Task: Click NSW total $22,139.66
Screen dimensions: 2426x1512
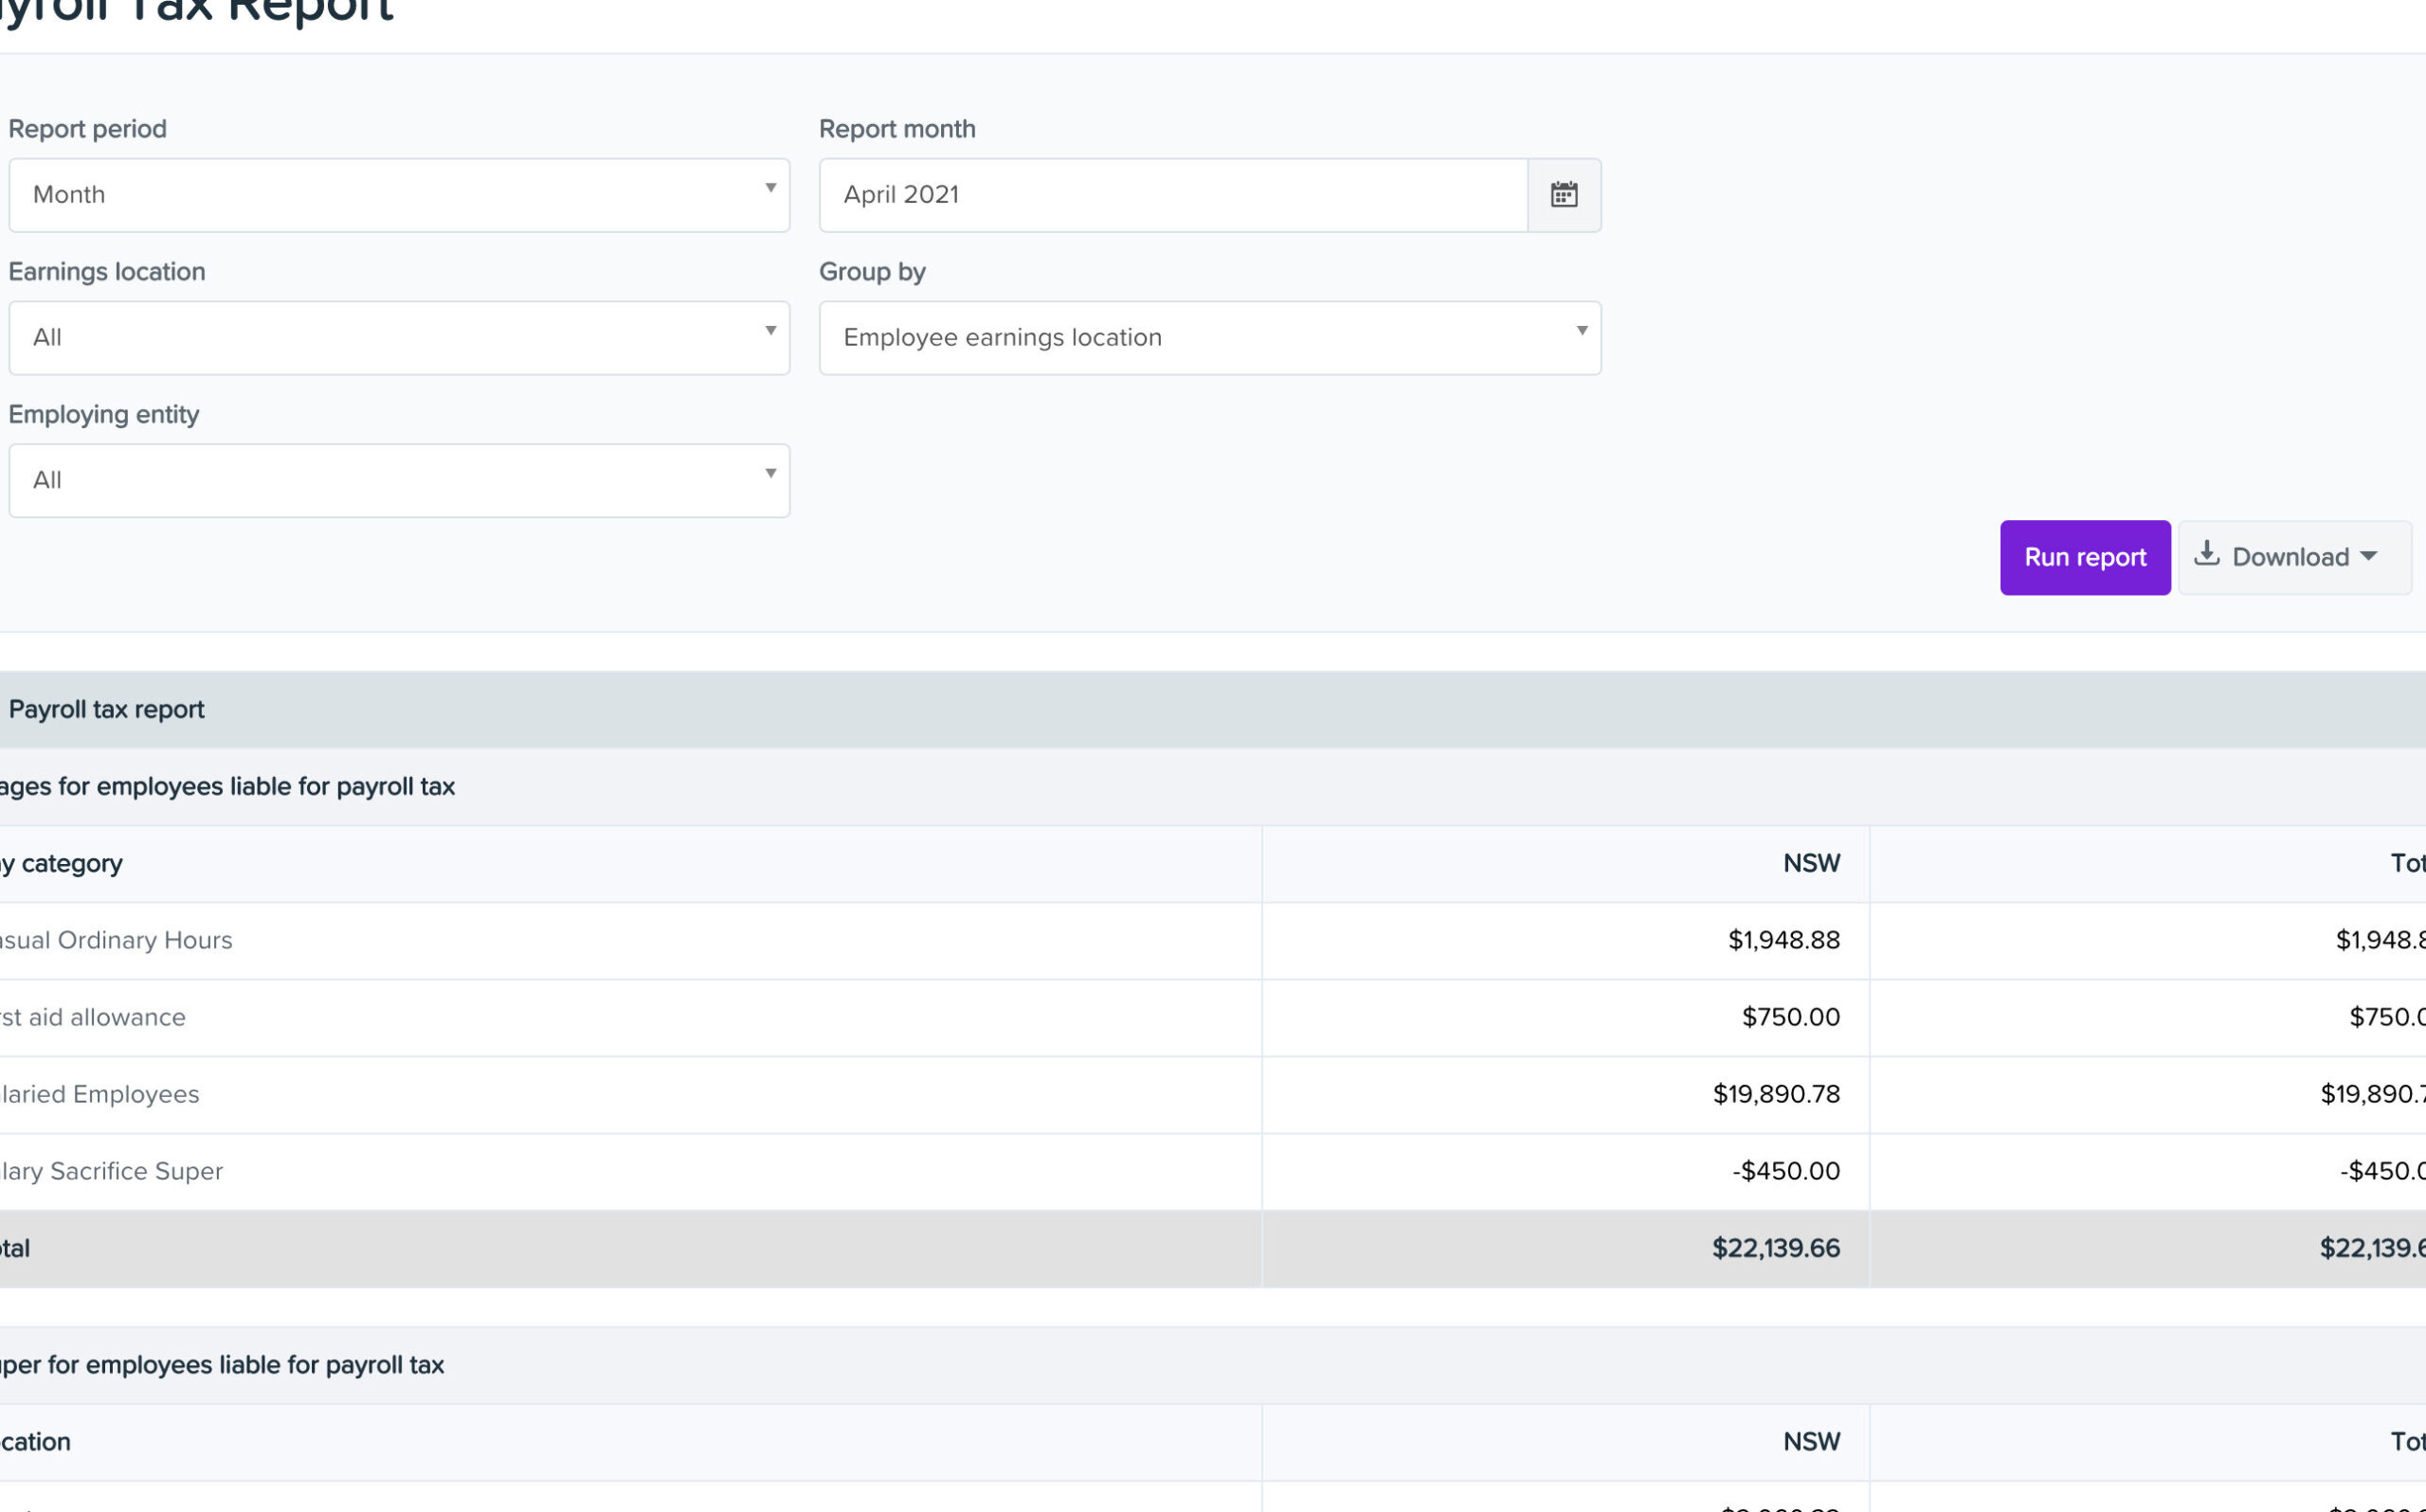Action: tap(1776, 1248)
